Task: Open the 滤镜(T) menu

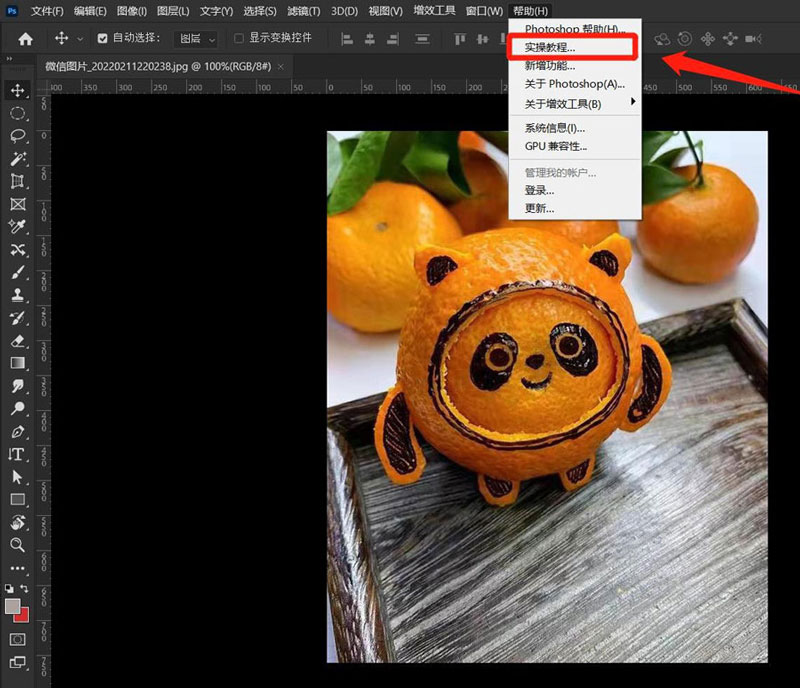Action: pyautogui.click(x=304, y=11)
